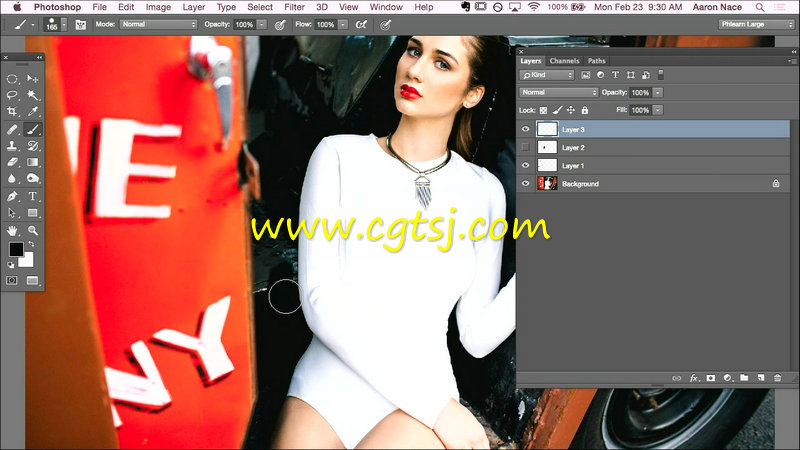Lock image pixels
The height and width of the screenshot is (450, 800).
pos(557,110)
